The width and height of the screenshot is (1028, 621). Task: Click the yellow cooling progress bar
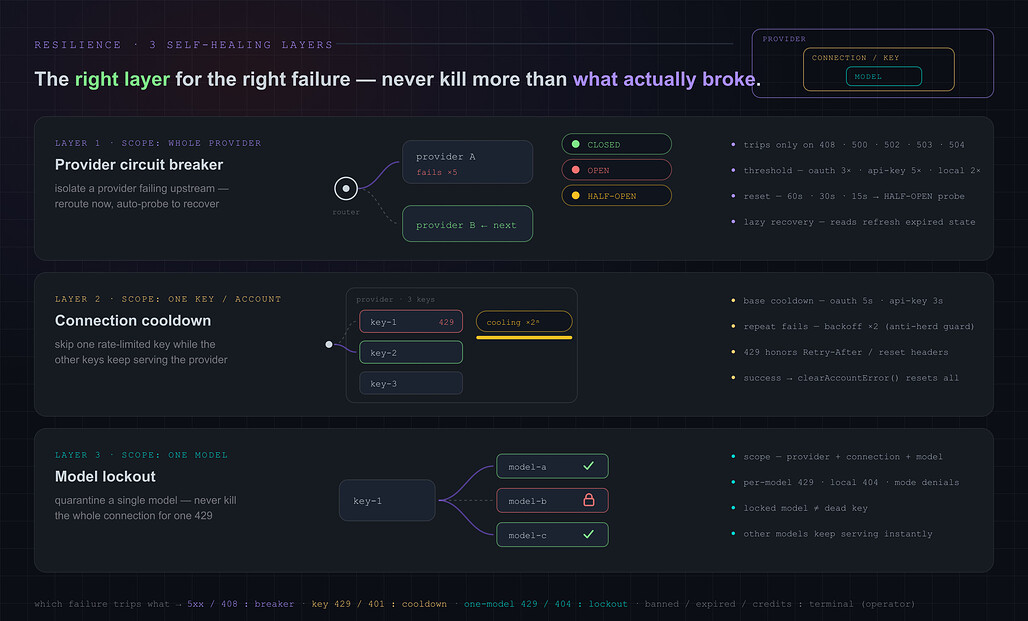point(524,338)
